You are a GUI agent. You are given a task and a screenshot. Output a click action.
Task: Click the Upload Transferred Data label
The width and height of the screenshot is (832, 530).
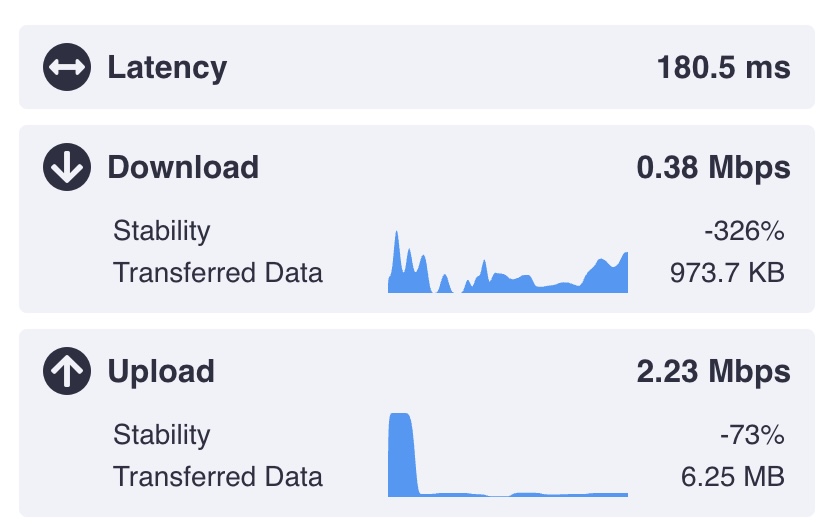point(218,476)
